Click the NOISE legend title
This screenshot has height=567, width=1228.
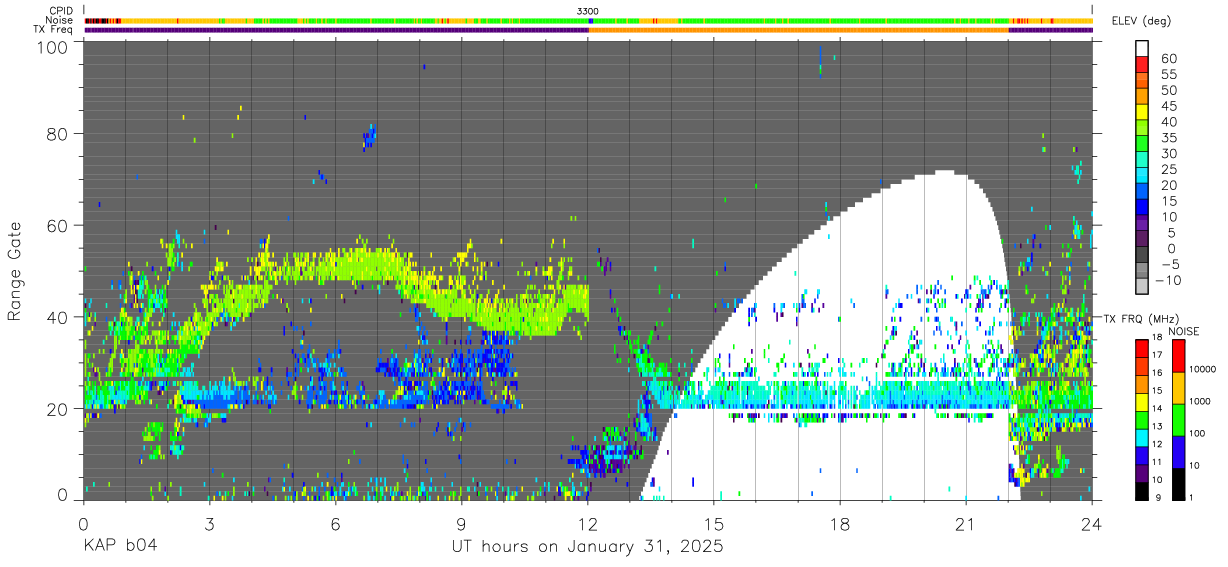pos(1183,331)
